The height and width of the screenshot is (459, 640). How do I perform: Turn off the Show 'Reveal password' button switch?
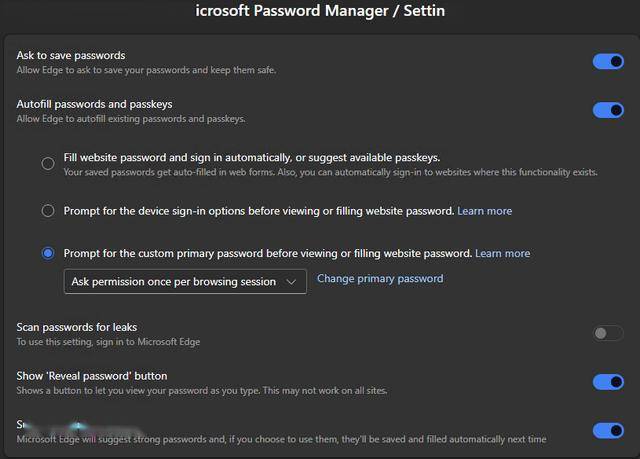tap(608, 381)
